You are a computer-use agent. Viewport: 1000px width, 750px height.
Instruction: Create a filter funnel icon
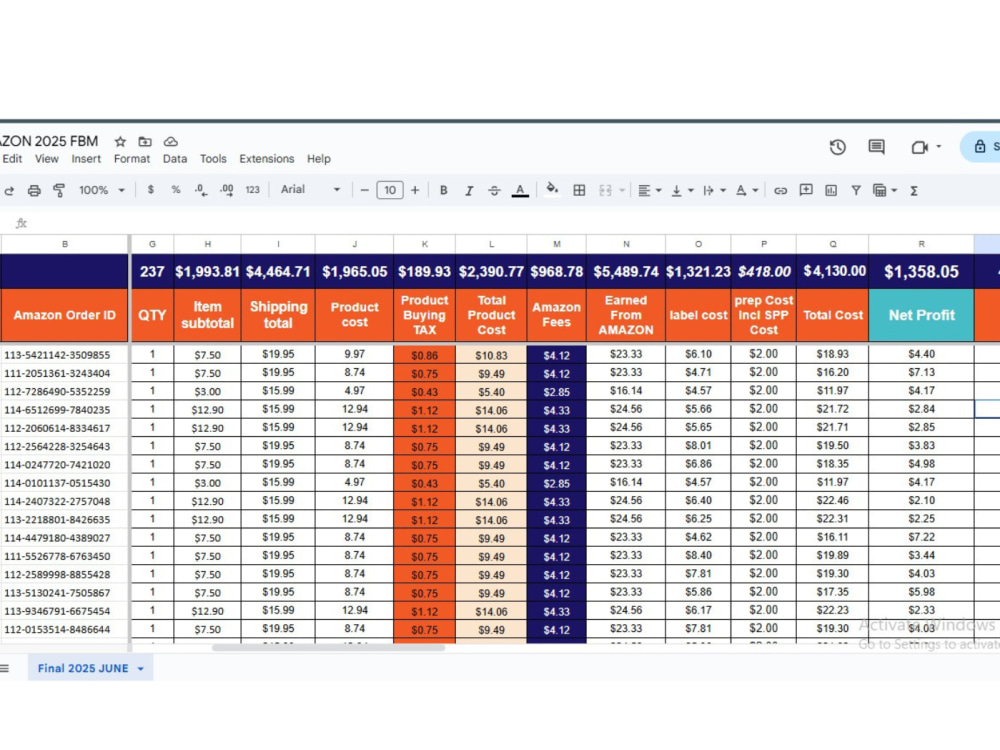coord(856,190)
